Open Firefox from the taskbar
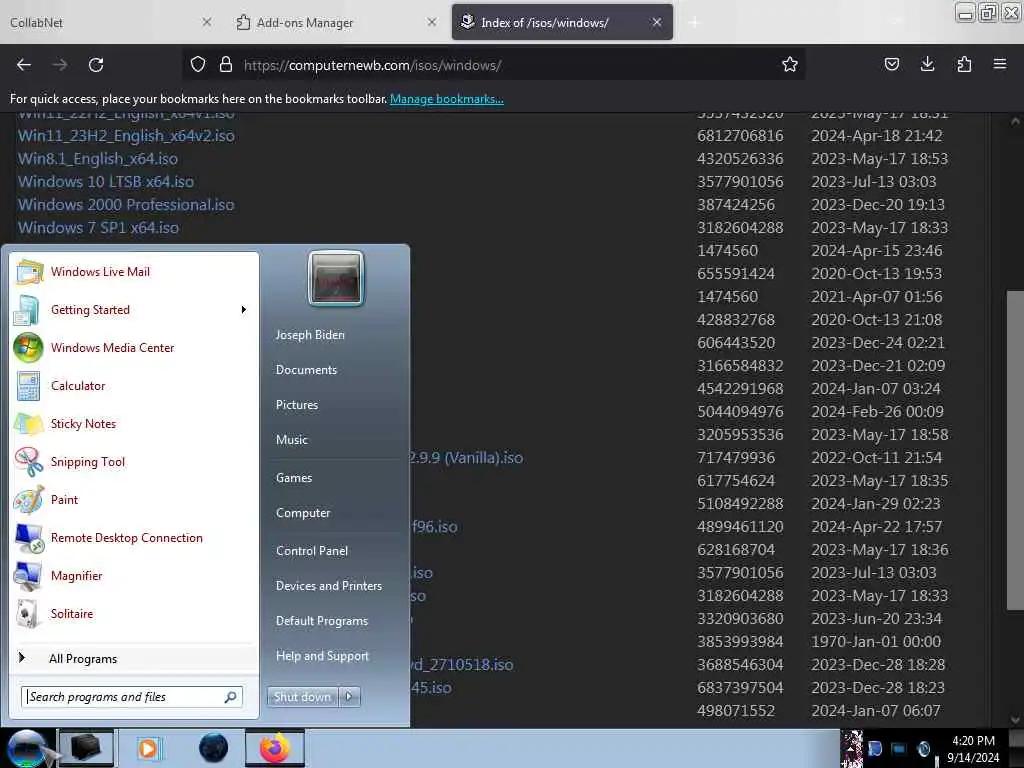1024x768 pixels. pos(275,748)
